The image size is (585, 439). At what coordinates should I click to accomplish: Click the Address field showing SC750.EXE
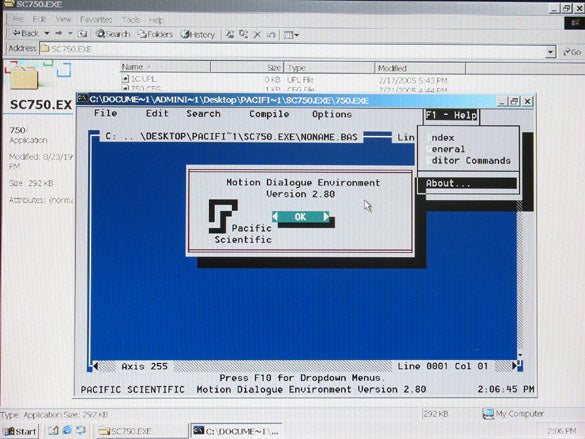[293, 49]
